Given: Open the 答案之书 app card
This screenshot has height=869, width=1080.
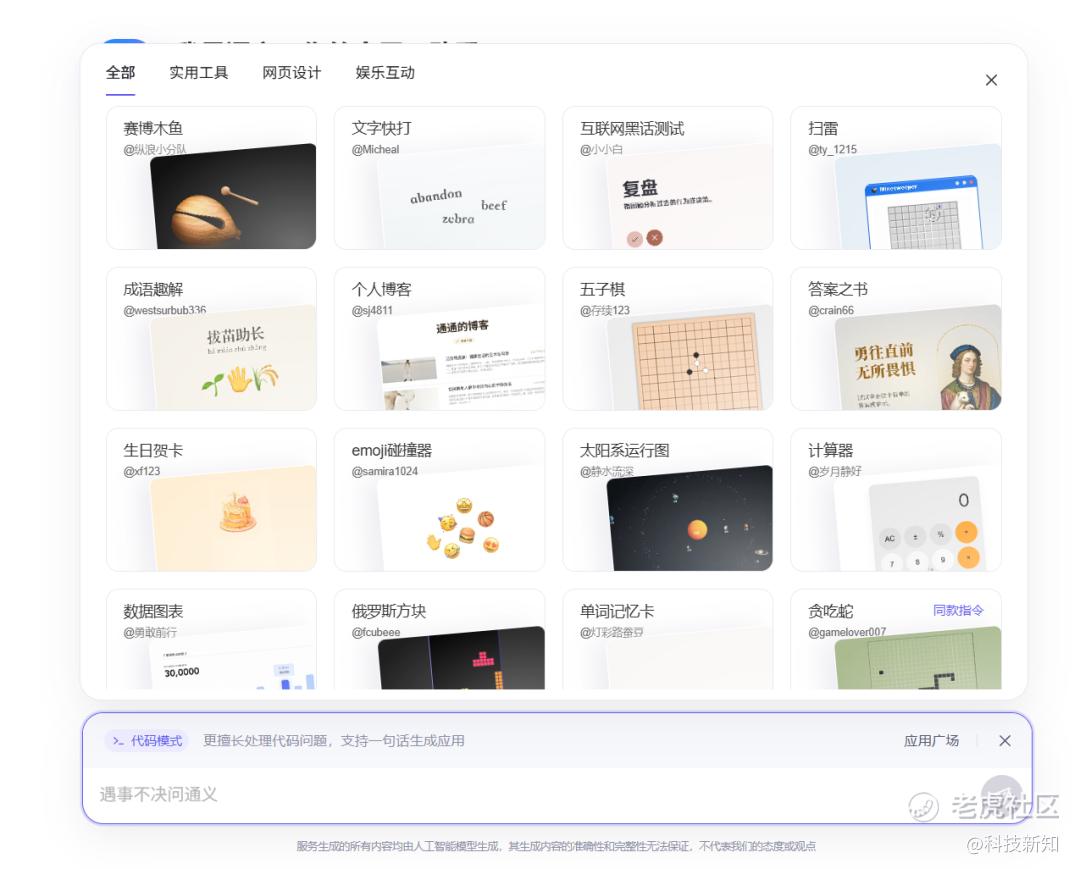Looking at the screenshot, I should 896,339.
